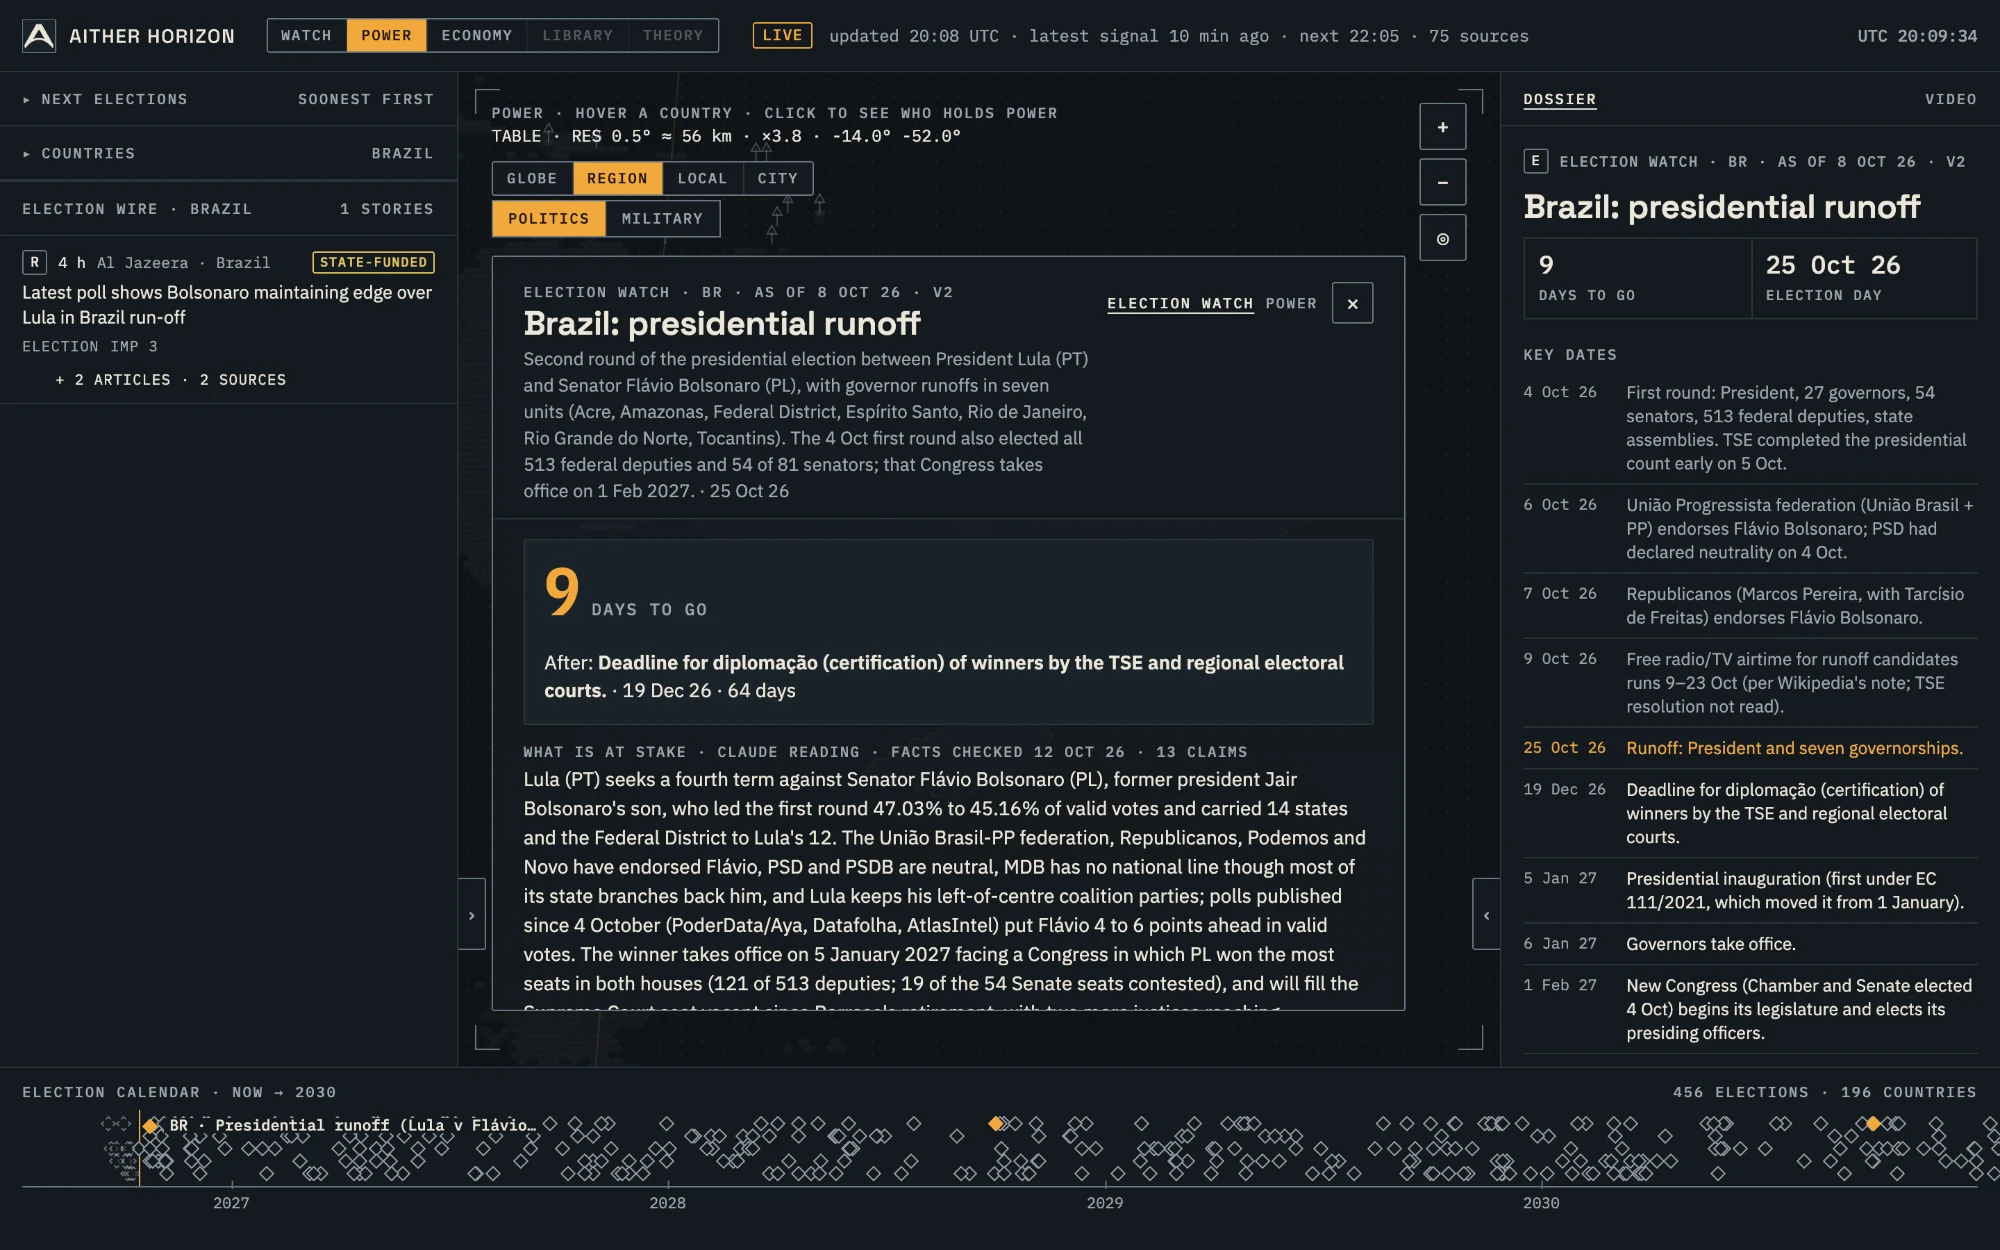Set map scale to GLOBE
2000x1250 pixels.
[x=532, y=178]
